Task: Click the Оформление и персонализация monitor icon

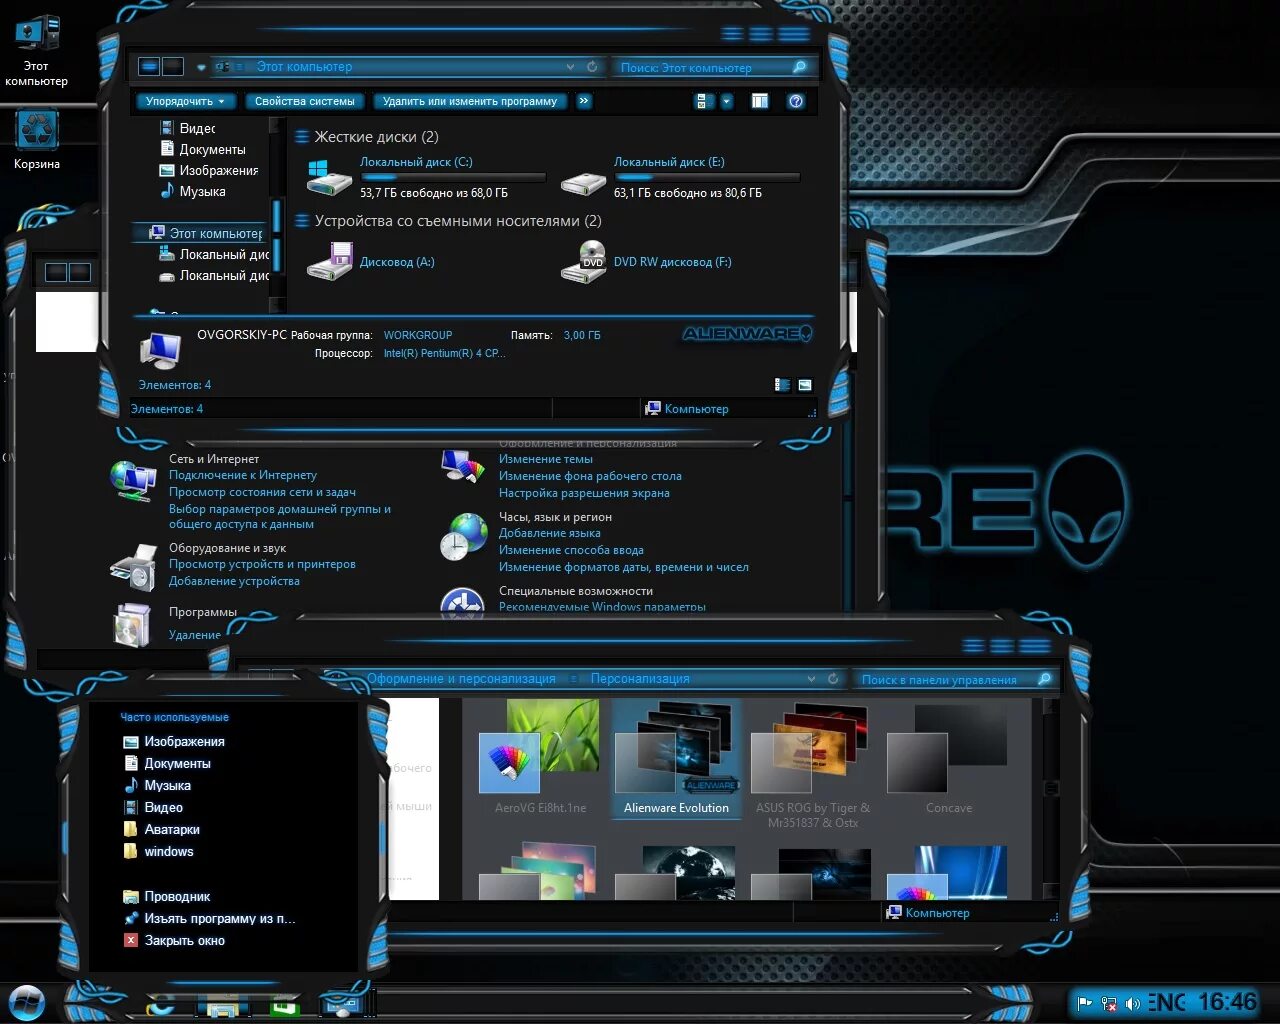Action: [463, 466]
